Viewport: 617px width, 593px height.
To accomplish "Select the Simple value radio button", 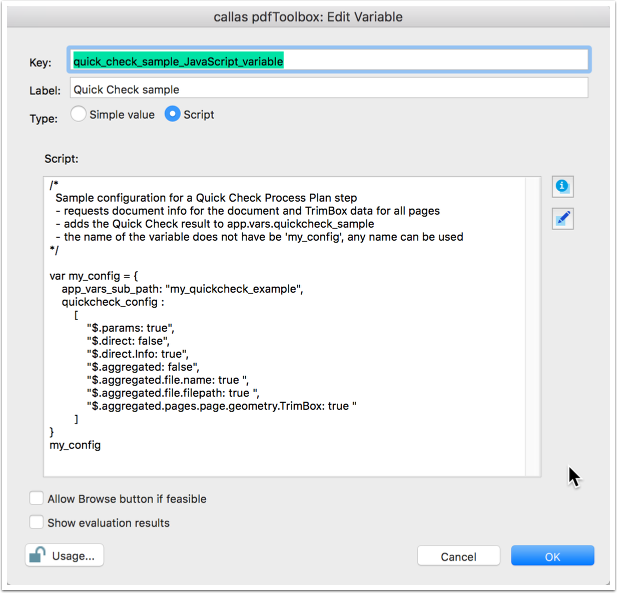I will point(78,114).
